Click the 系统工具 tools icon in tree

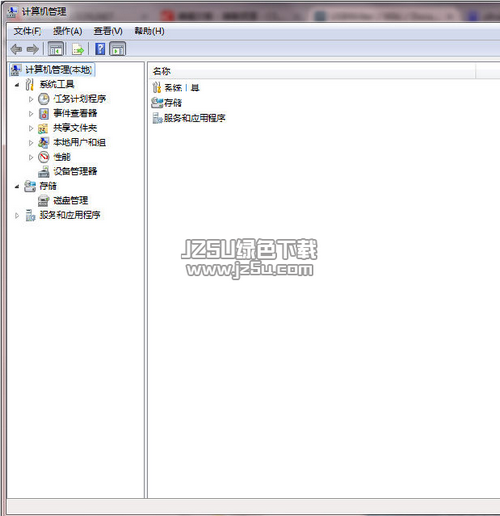[x=30, y=84]
